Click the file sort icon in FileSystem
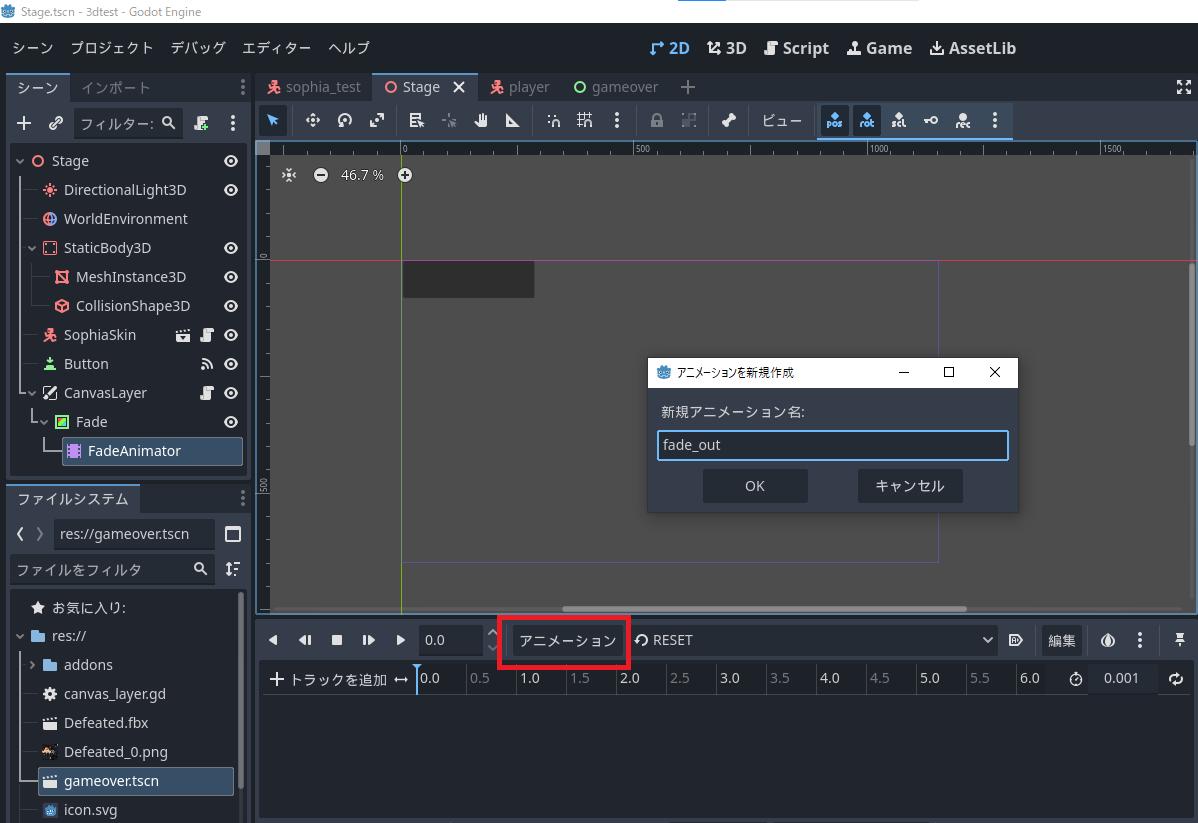This screenshot has width=1198, height=823. point(233,569)
